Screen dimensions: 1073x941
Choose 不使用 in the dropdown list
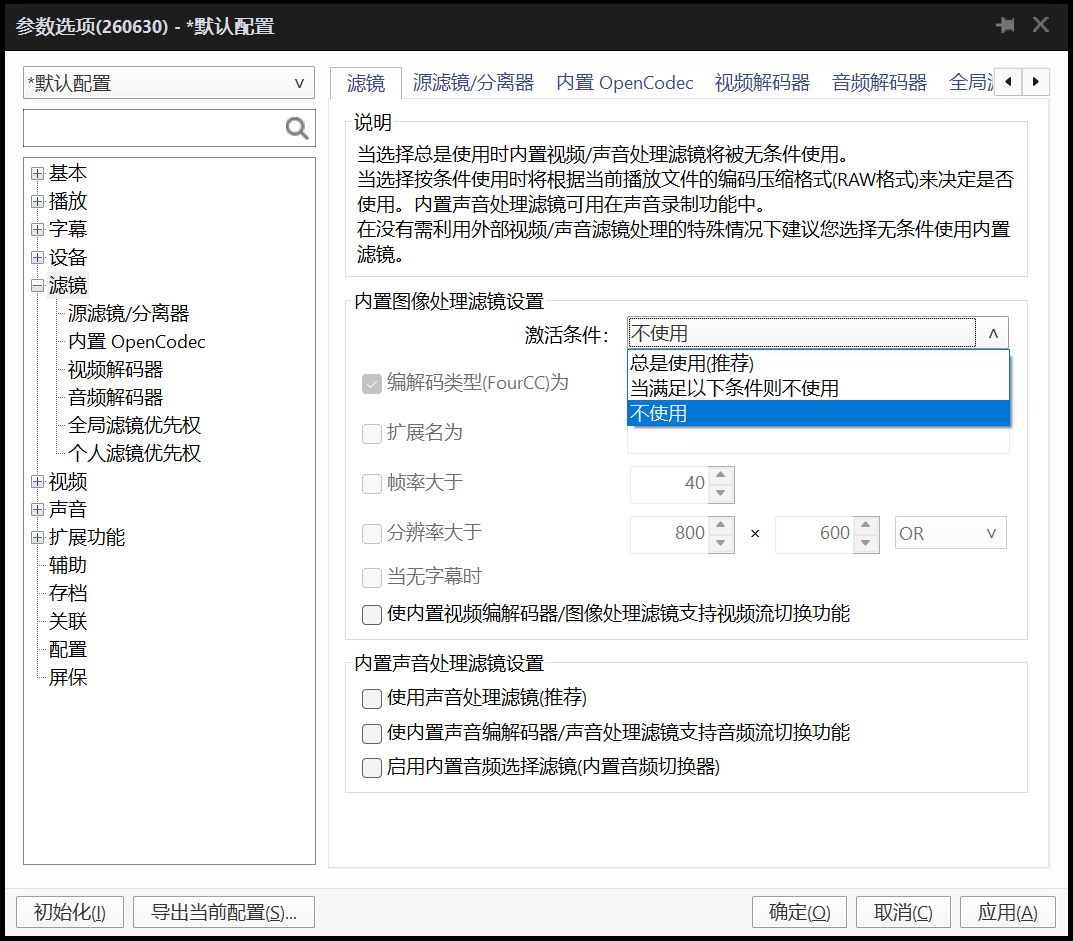(x=818, y=413)
